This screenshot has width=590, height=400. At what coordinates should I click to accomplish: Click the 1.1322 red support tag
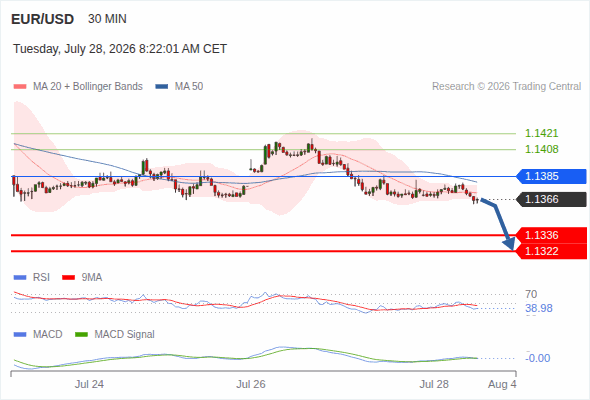click(551, 251)
